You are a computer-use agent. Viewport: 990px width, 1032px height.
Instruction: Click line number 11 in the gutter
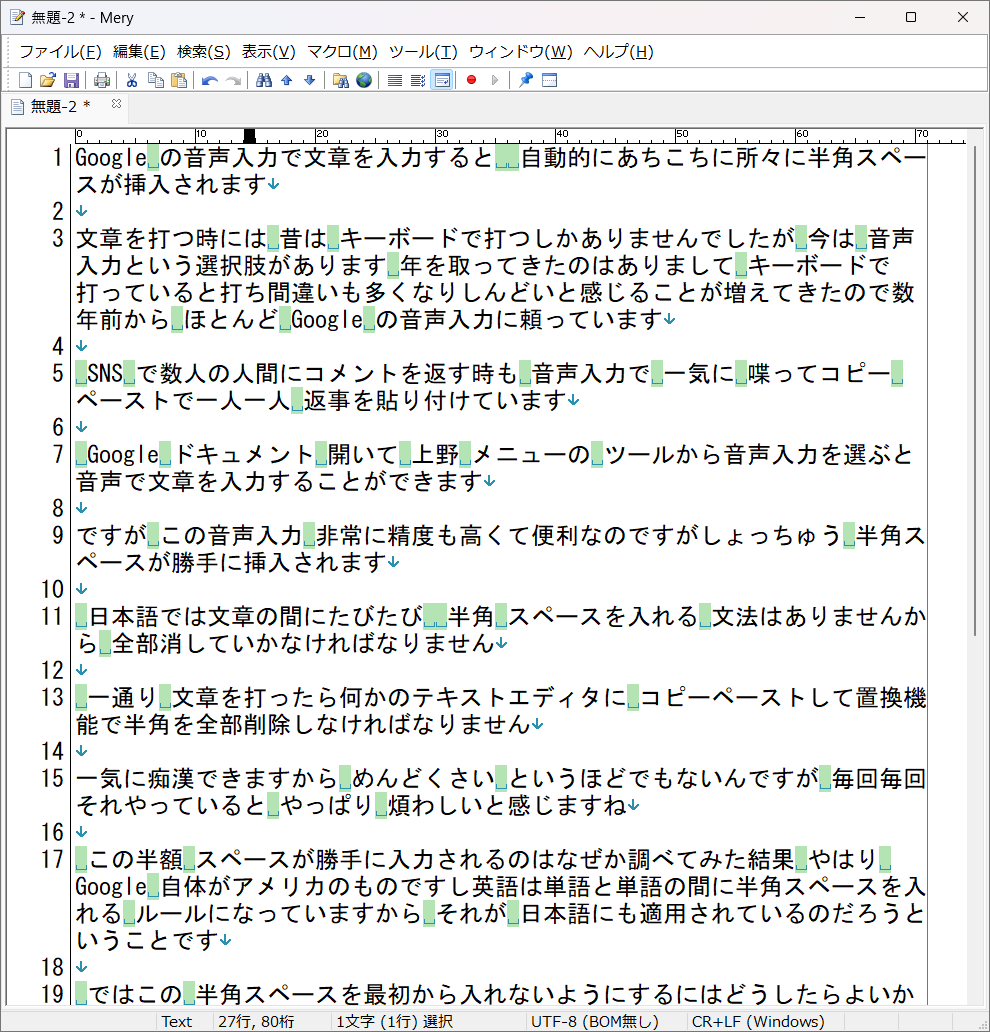52,616
